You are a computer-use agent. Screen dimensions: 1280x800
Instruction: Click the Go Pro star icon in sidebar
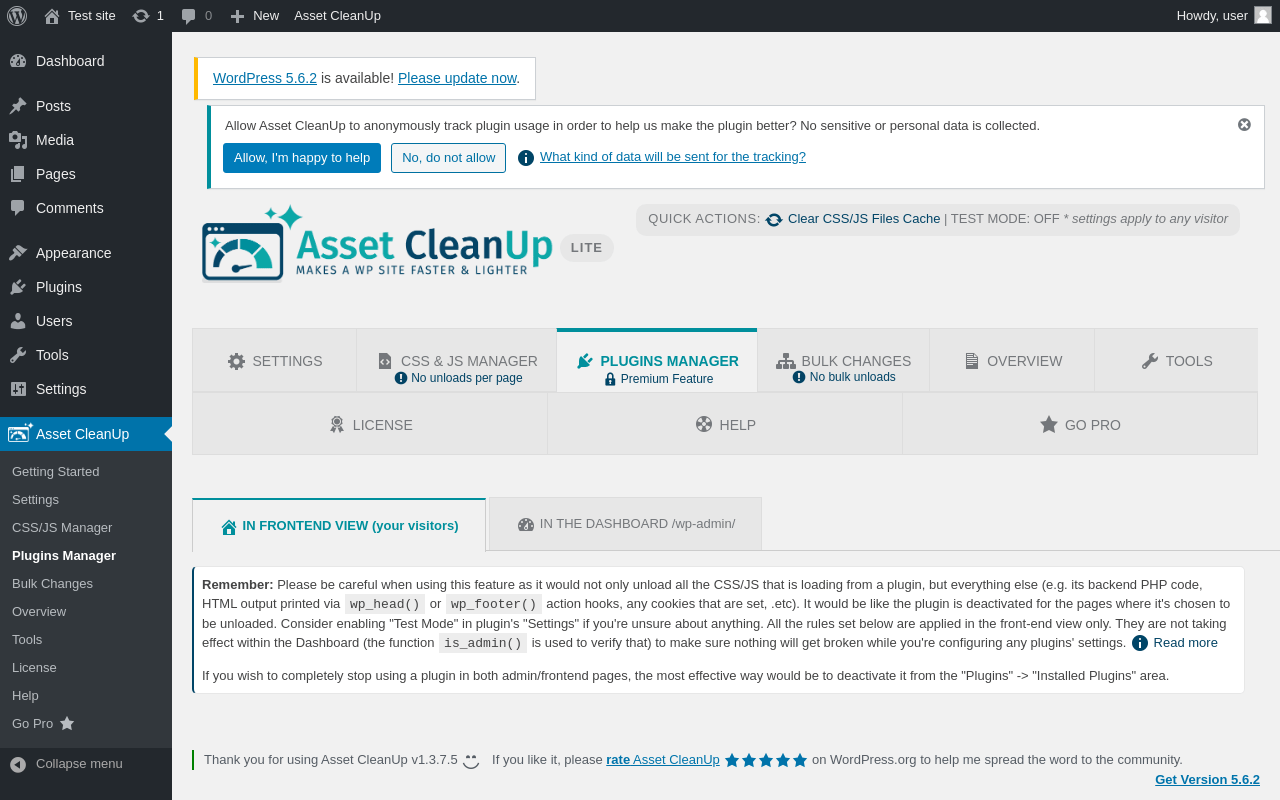67,723
